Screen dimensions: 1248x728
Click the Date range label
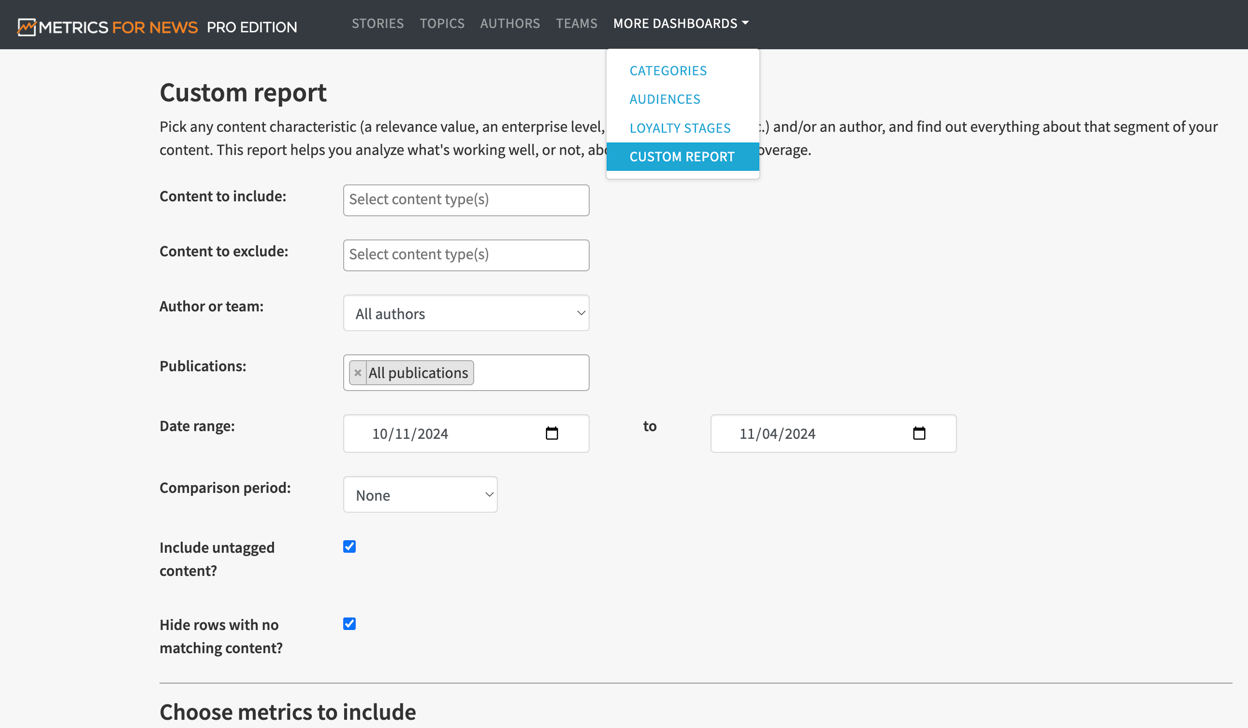click(x=197, y=426)
